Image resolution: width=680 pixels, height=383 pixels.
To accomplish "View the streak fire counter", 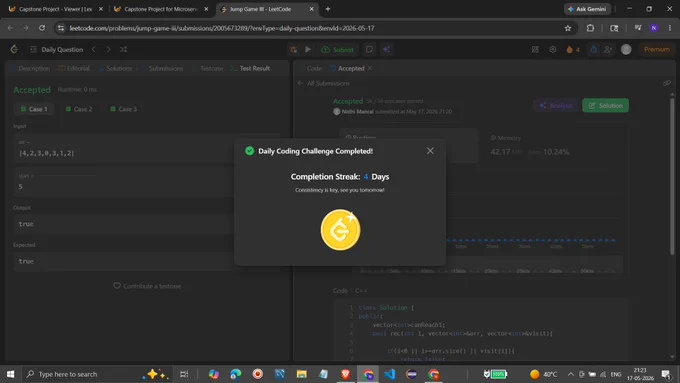I will pyautogui.click(x=573, y=49).
